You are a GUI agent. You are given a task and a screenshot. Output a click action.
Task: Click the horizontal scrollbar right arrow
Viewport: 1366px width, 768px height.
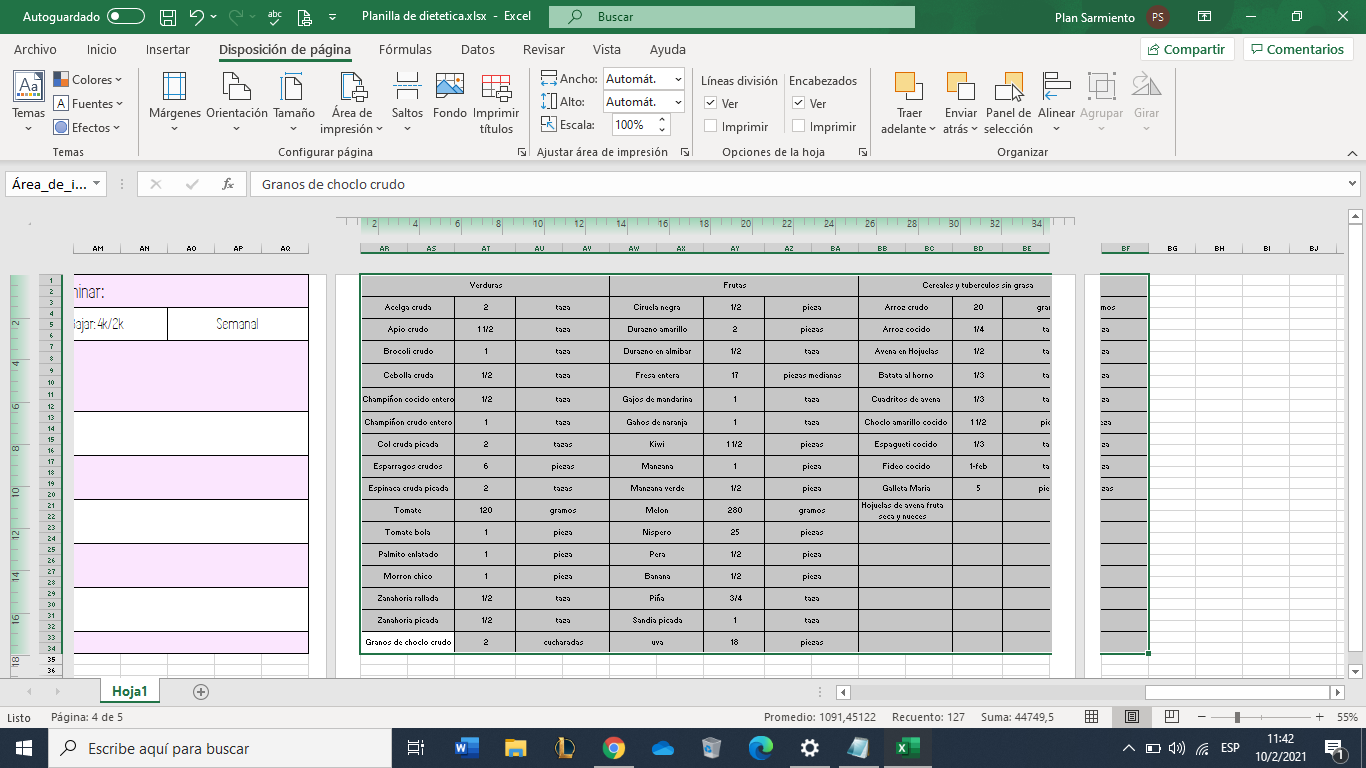point(1338,692)
